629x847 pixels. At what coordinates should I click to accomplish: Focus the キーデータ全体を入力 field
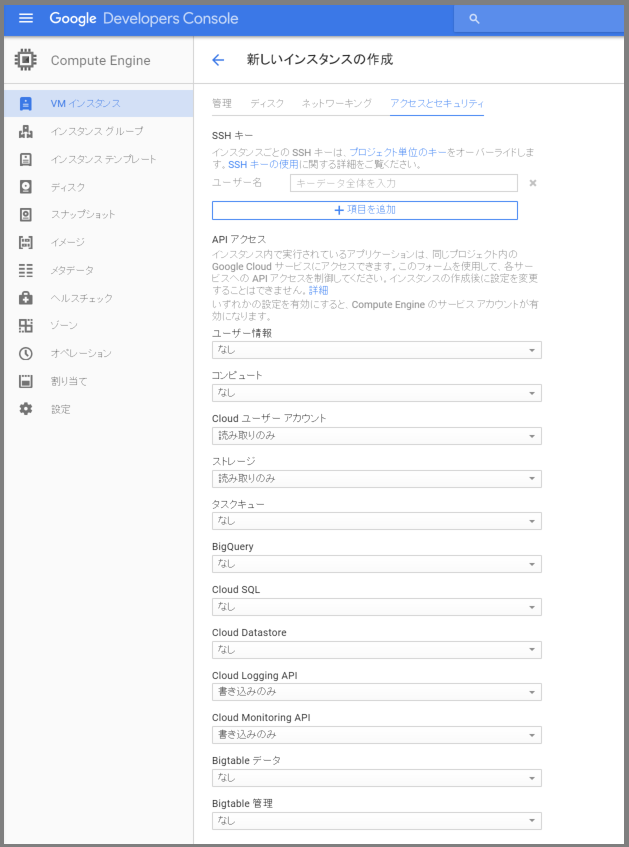pos(404,183)
